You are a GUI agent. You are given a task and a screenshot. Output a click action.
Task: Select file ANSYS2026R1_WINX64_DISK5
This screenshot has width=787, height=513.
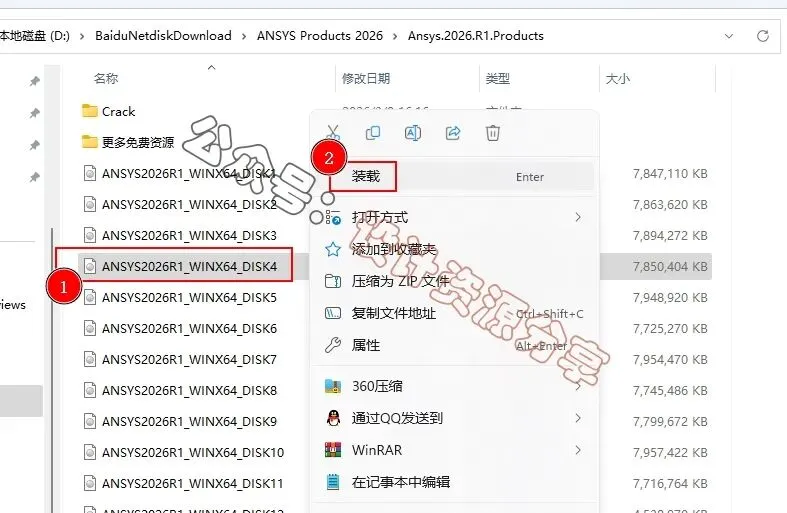pyautogui.click(x=189, y=298)
